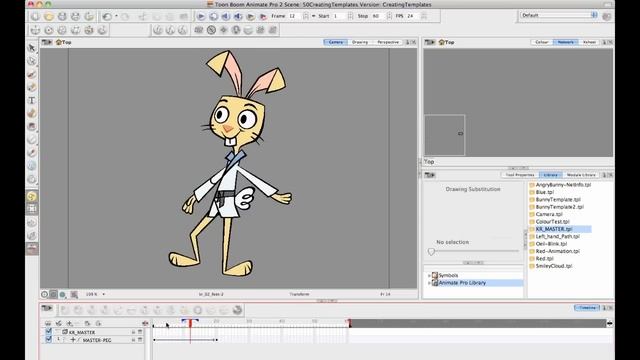Click the red stop frame marker in Timeline ruler
Viewport: 640px width, 360px height.
pyautogui.click(x=349, y=323)
